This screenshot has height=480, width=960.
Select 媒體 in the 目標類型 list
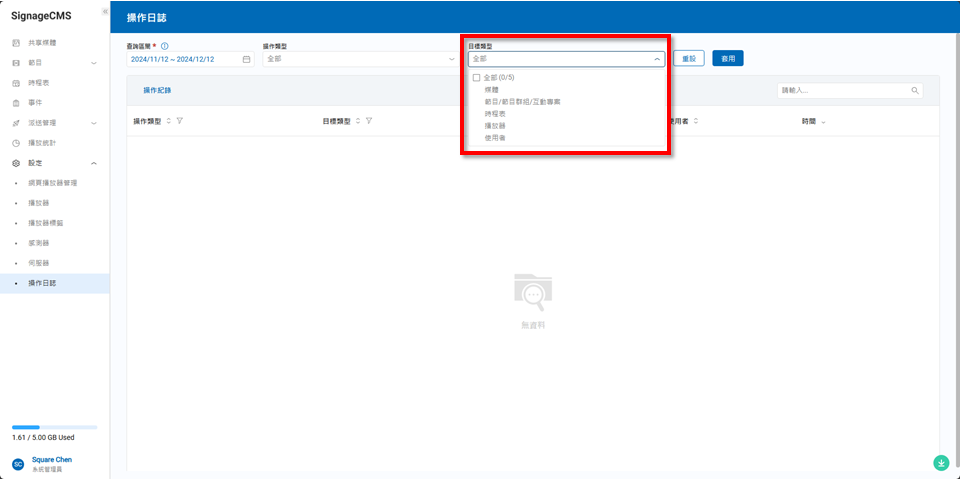491,90
